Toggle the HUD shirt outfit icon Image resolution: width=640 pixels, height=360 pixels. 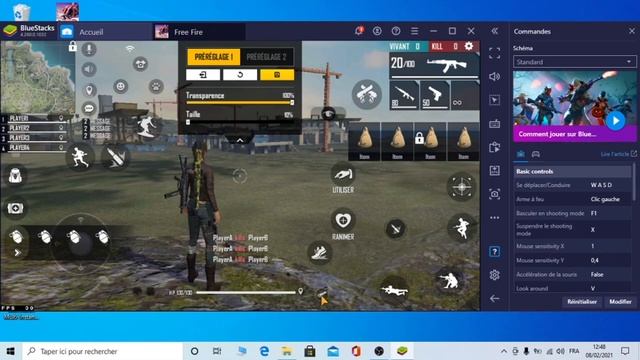140,64
